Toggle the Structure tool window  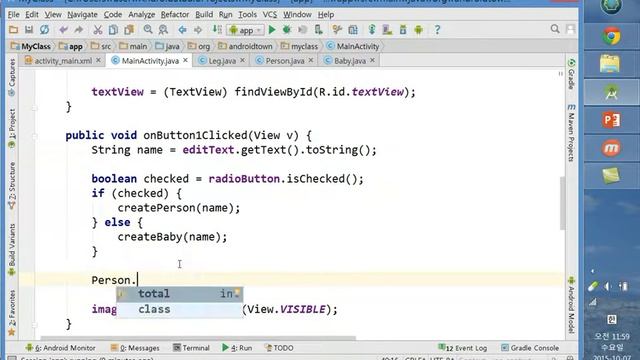12,186
